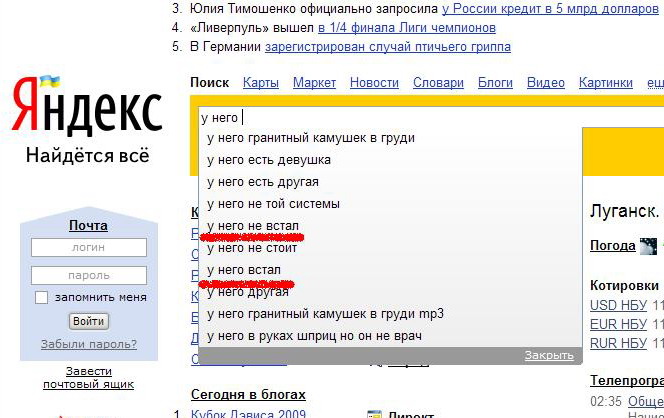The height and width of the screenshot is (418, 664).
Task: Click the пароль input field
Action: click(89, 275)
